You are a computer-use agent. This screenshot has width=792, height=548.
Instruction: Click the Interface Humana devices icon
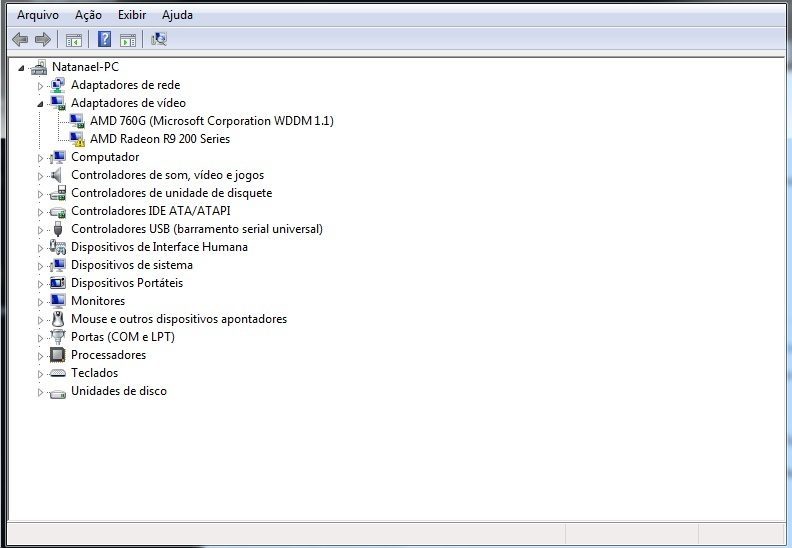[x=58, y=247]
